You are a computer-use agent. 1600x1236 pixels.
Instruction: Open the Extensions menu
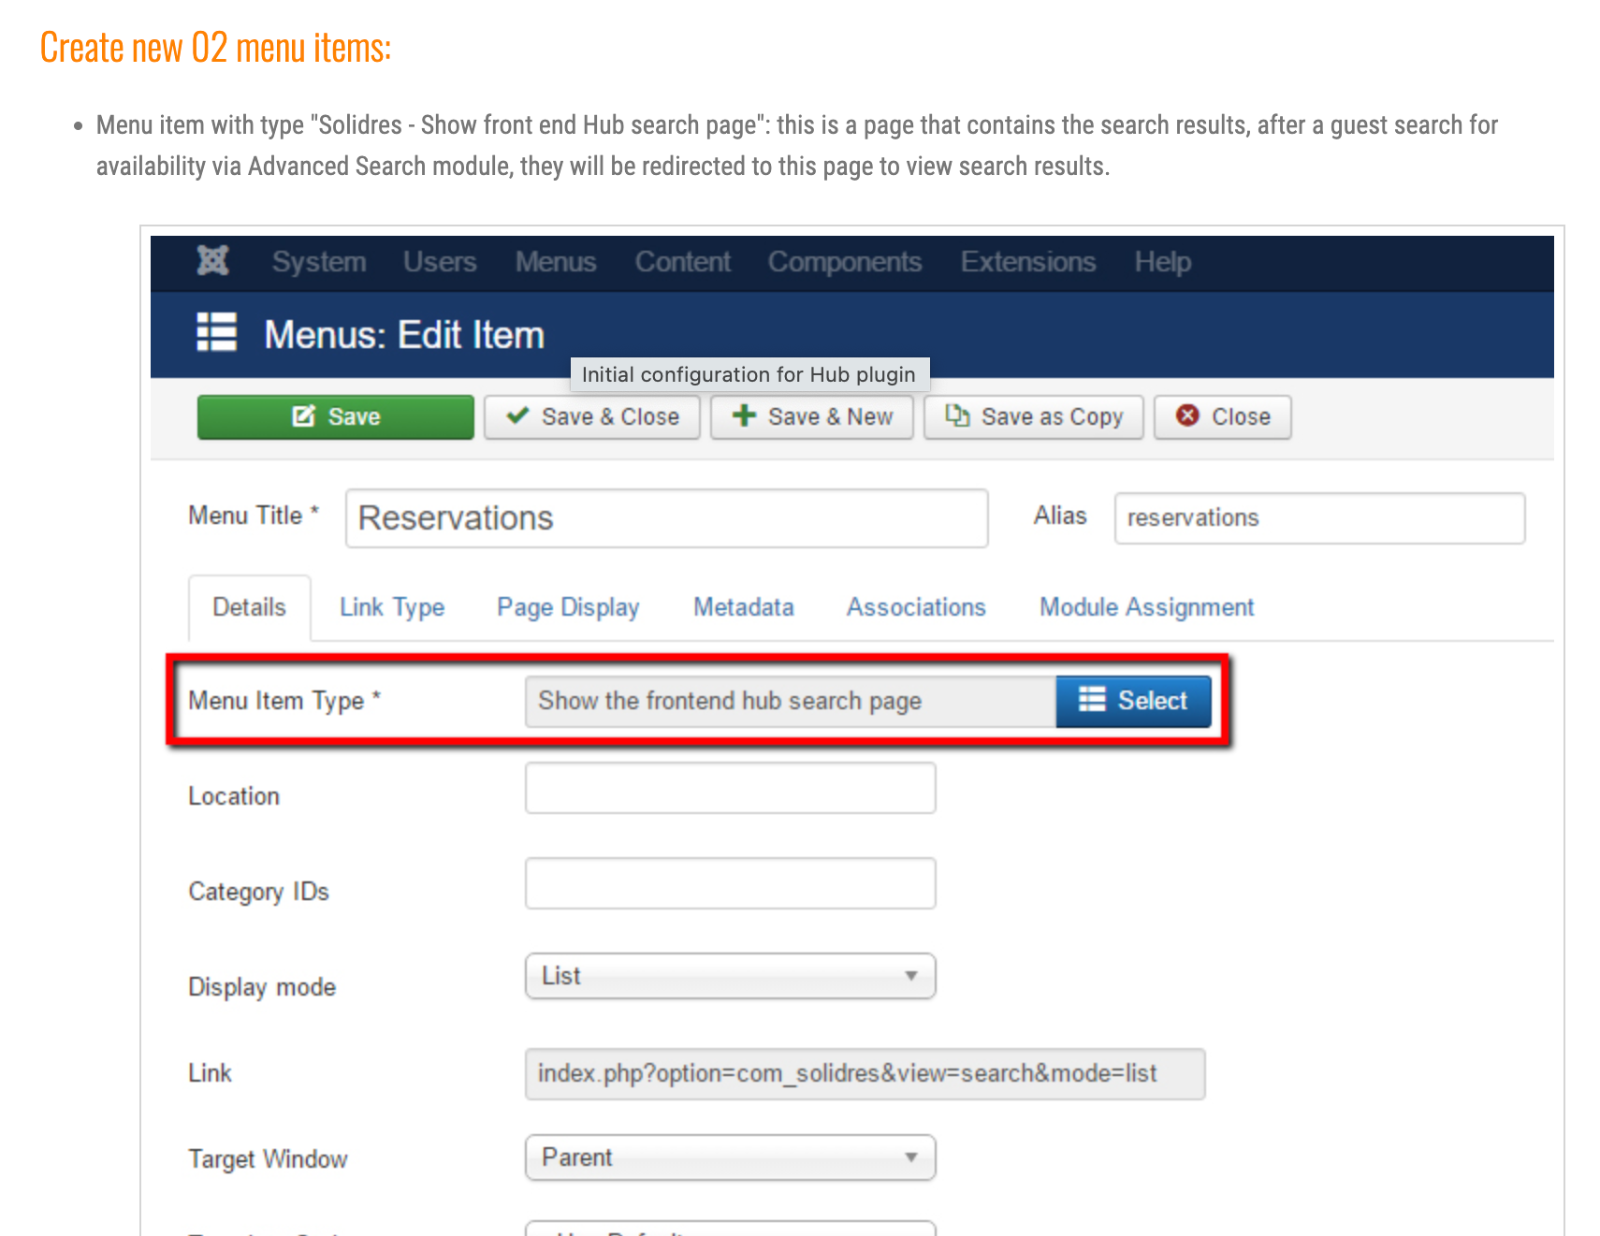1028,262
